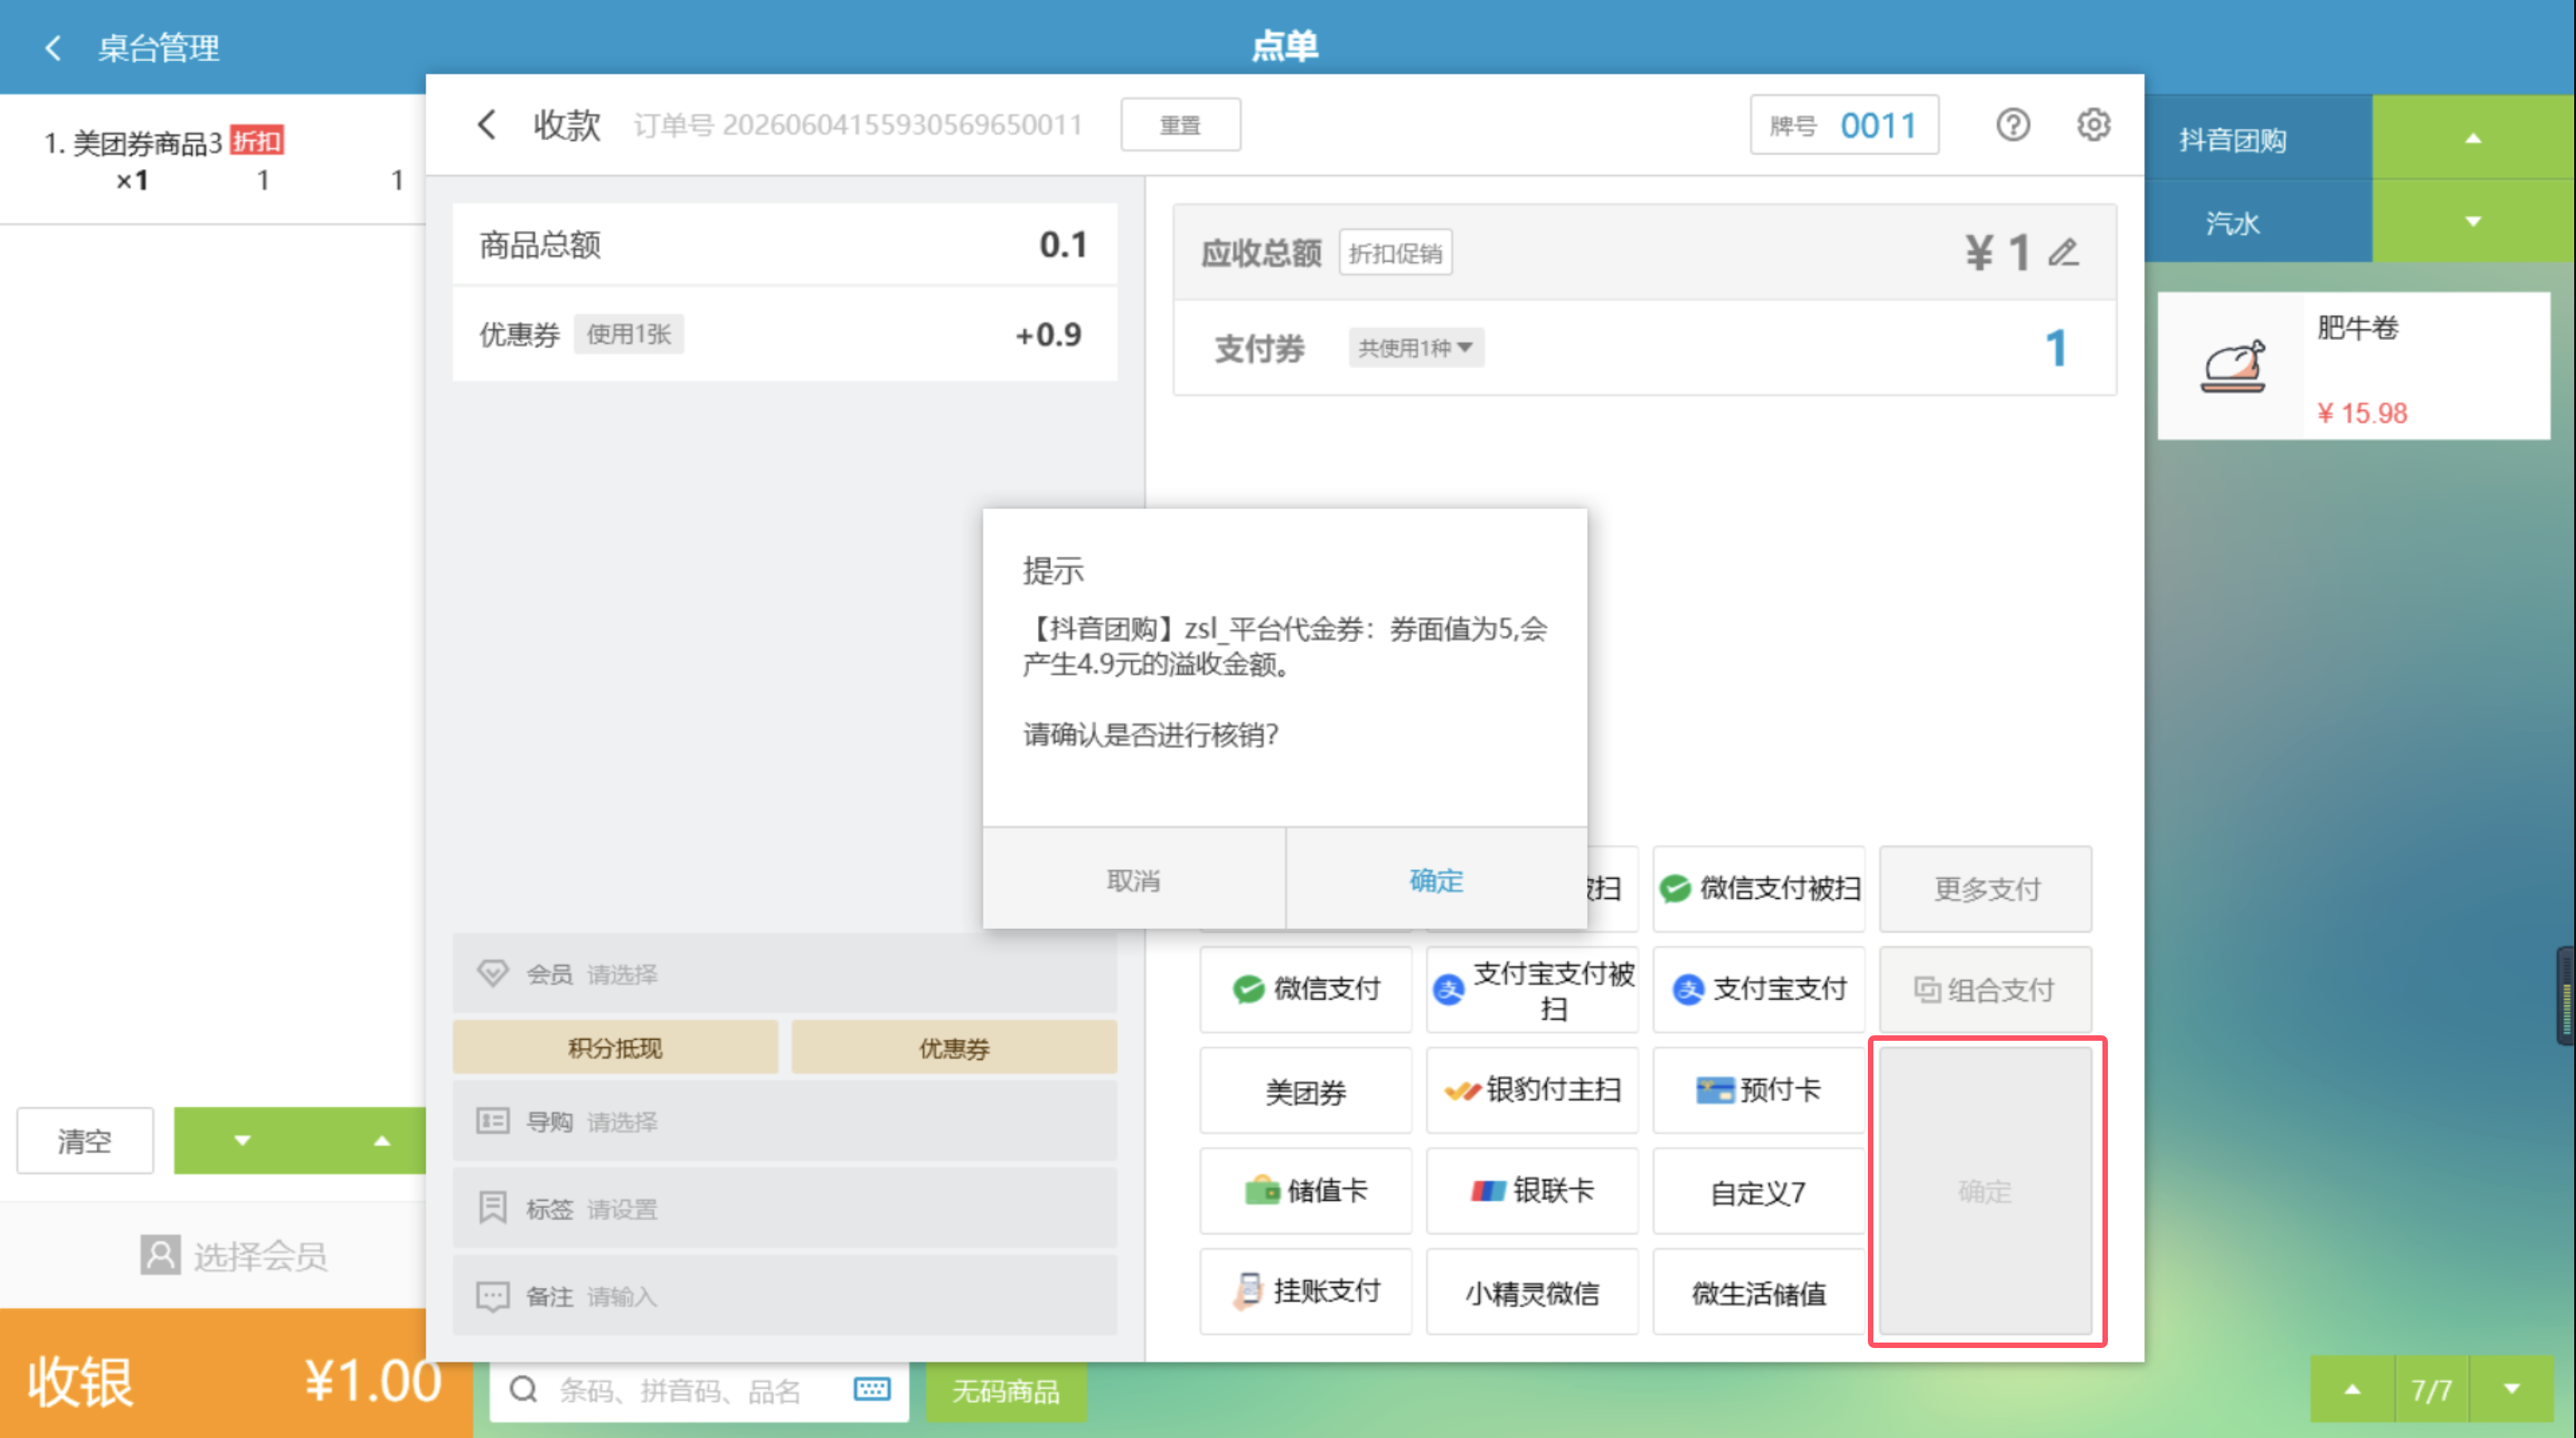Screen dimensions: 2576x1438
Task: Click the 商品总额 0.1 row
Action: (x=785, y=244)
